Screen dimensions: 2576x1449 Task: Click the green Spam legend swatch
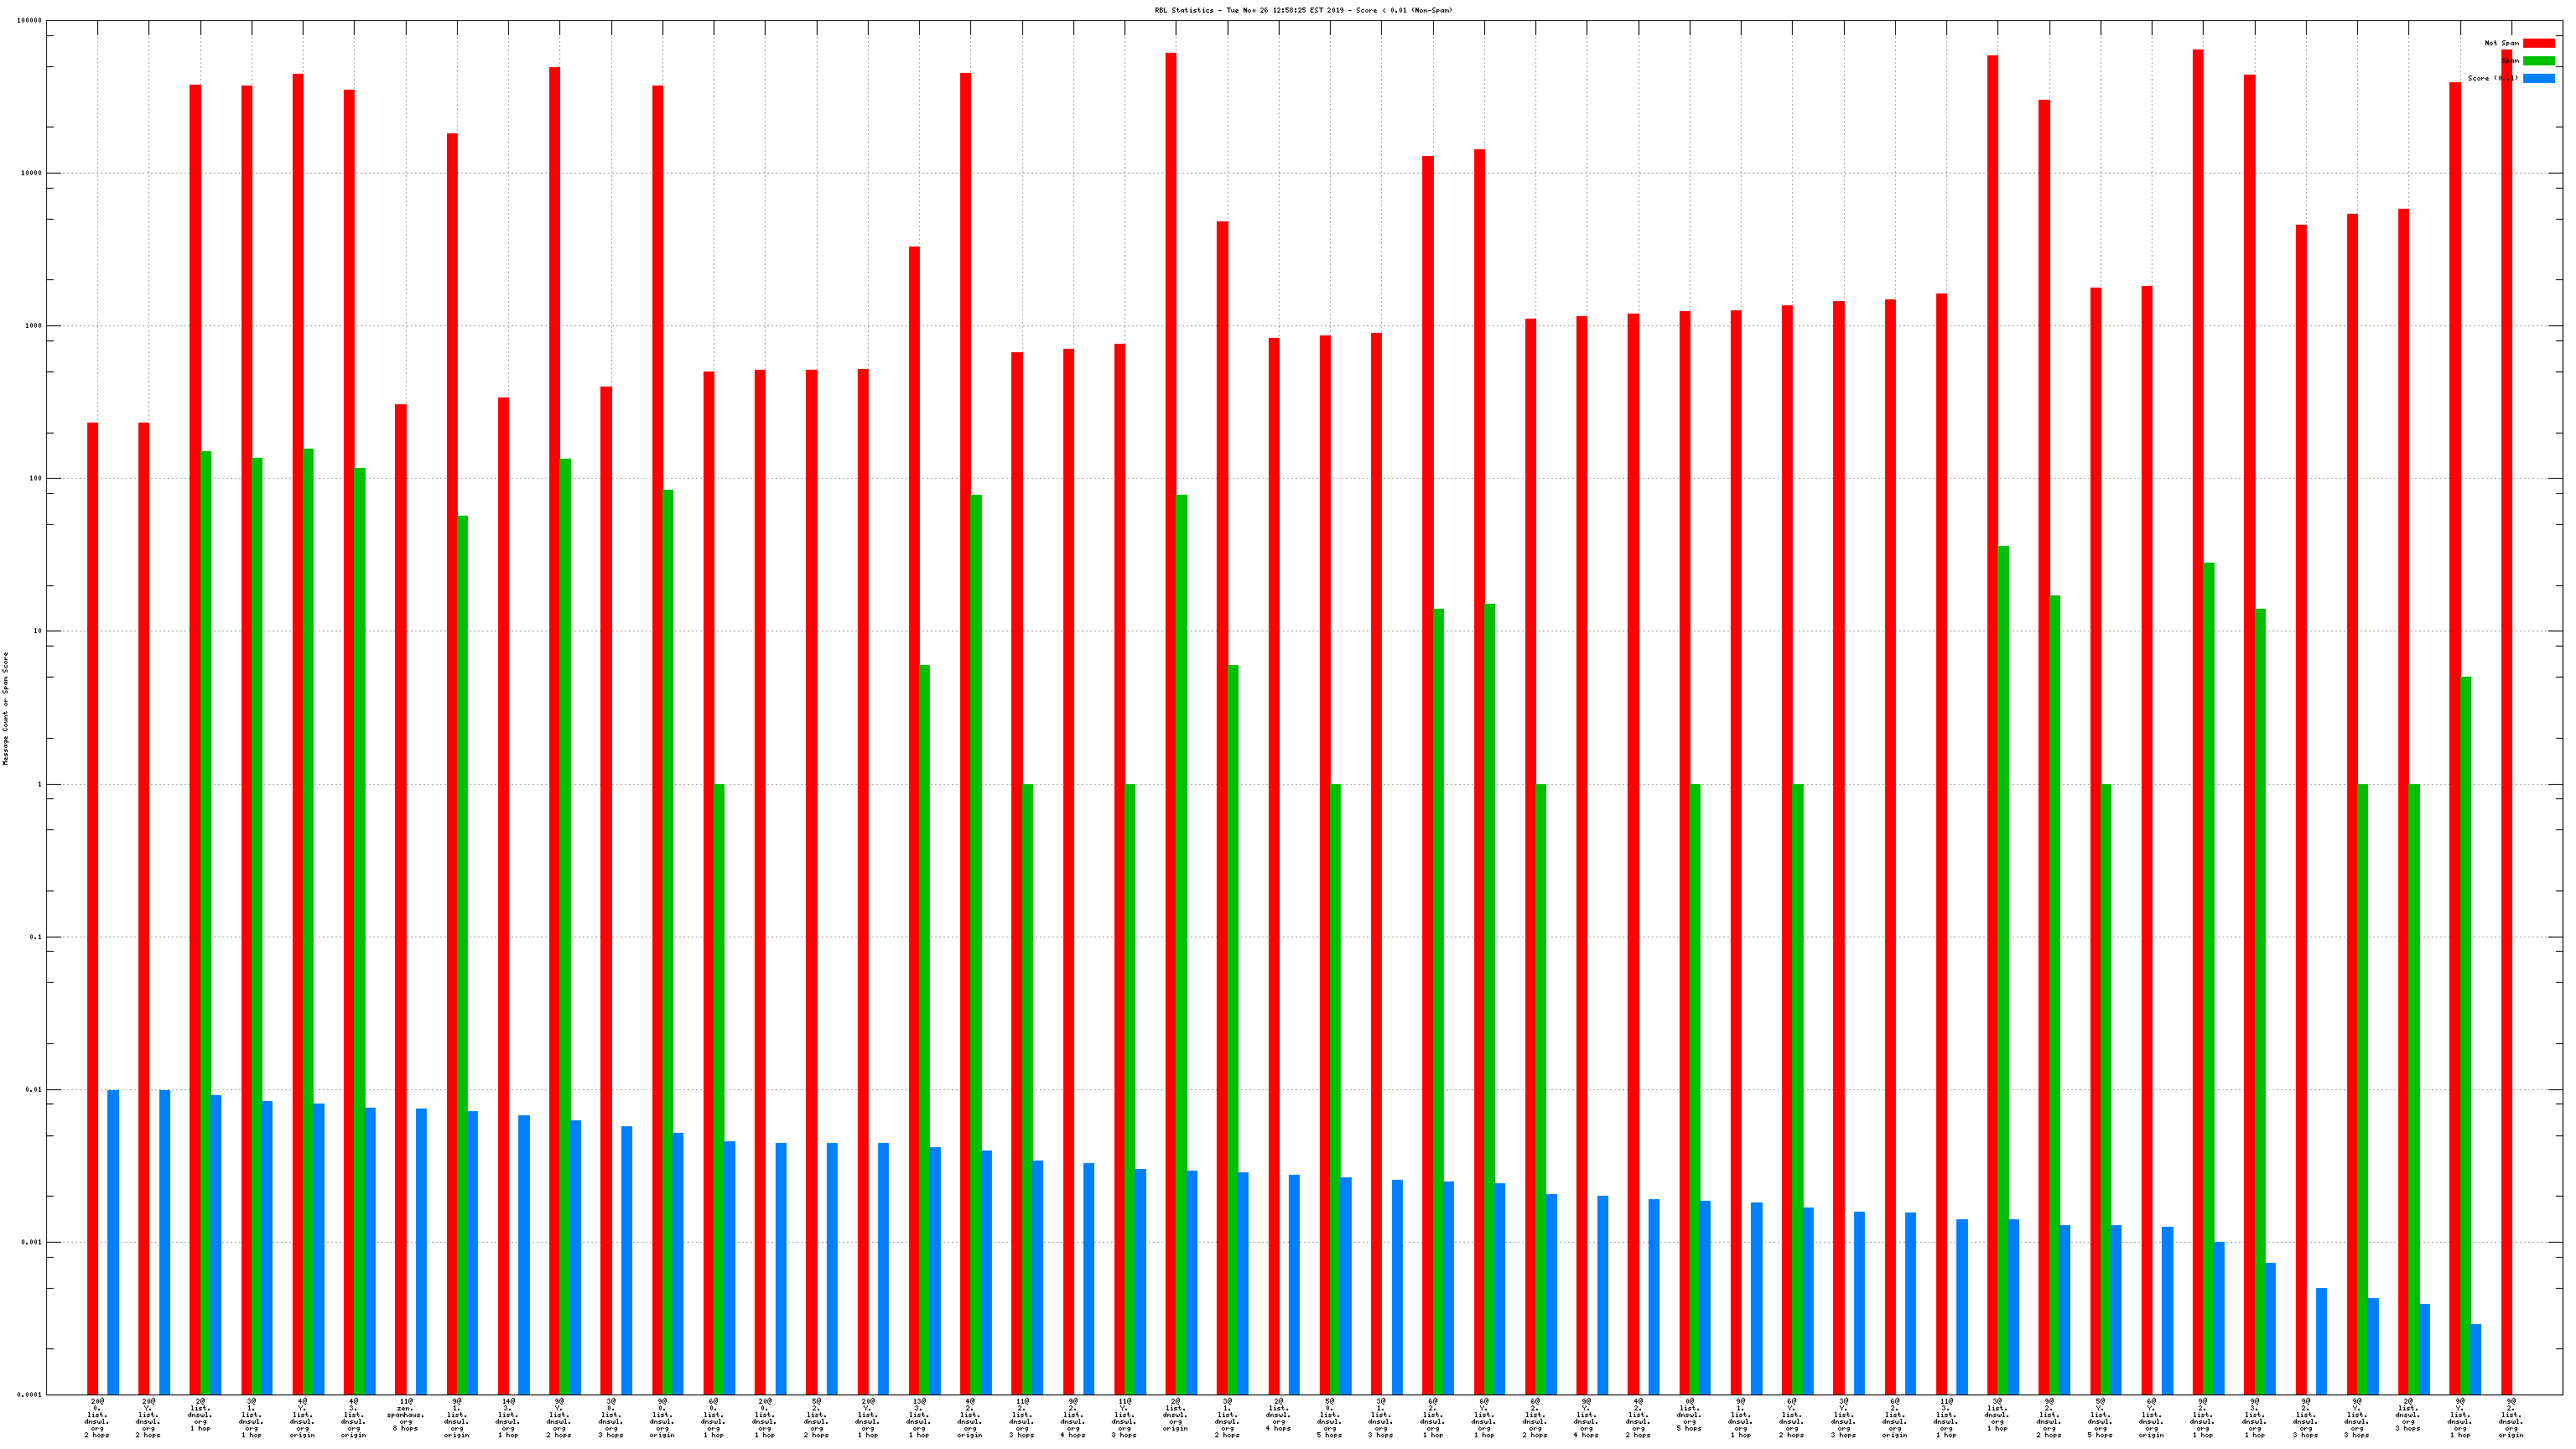click(2538, 61)
